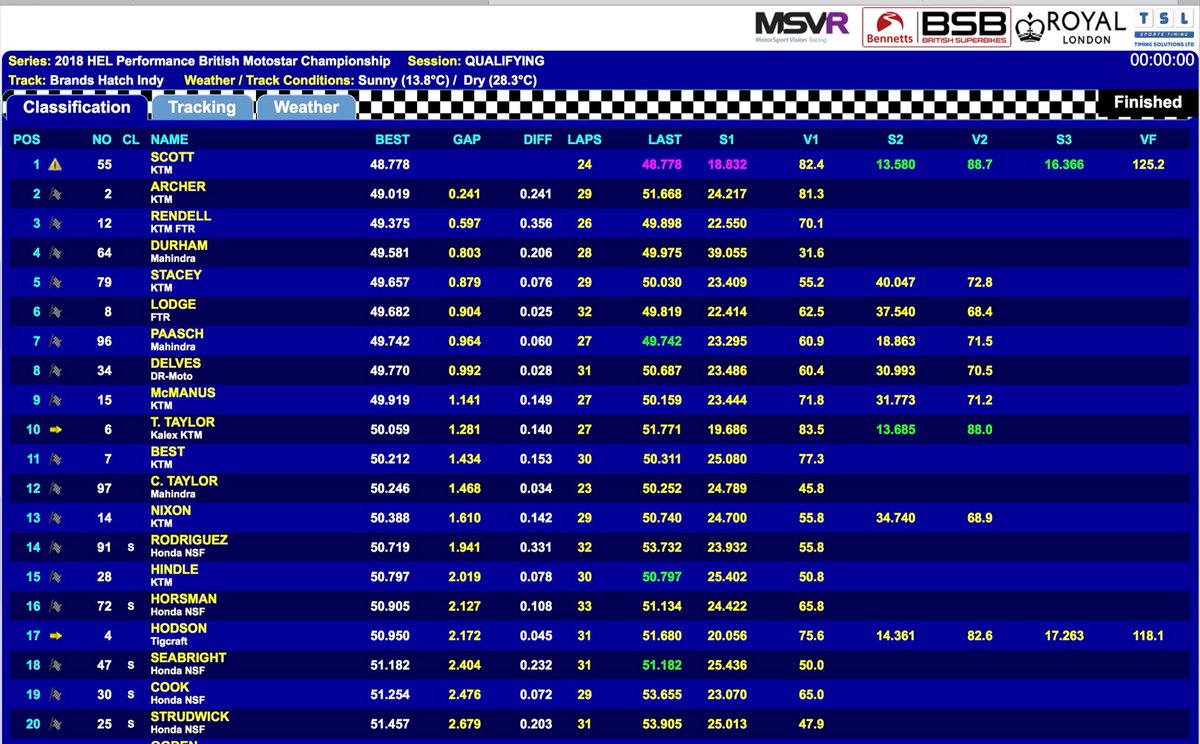
Task: Click STRUDWICK's gap value 2.679
Action: click(465, 725)
